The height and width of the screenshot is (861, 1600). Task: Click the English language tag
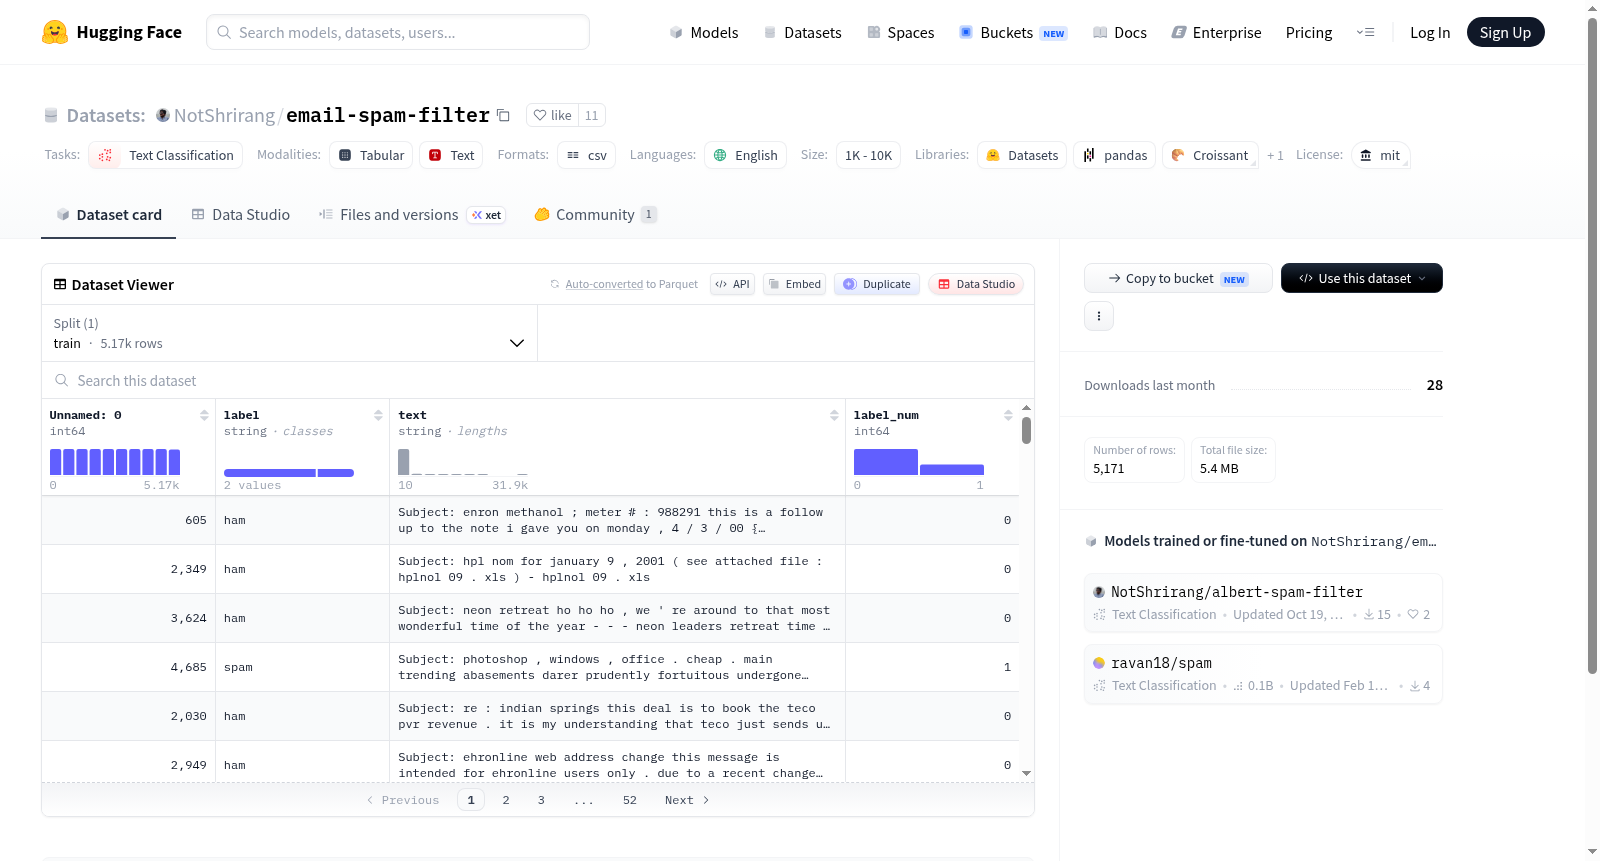(745, 155)
